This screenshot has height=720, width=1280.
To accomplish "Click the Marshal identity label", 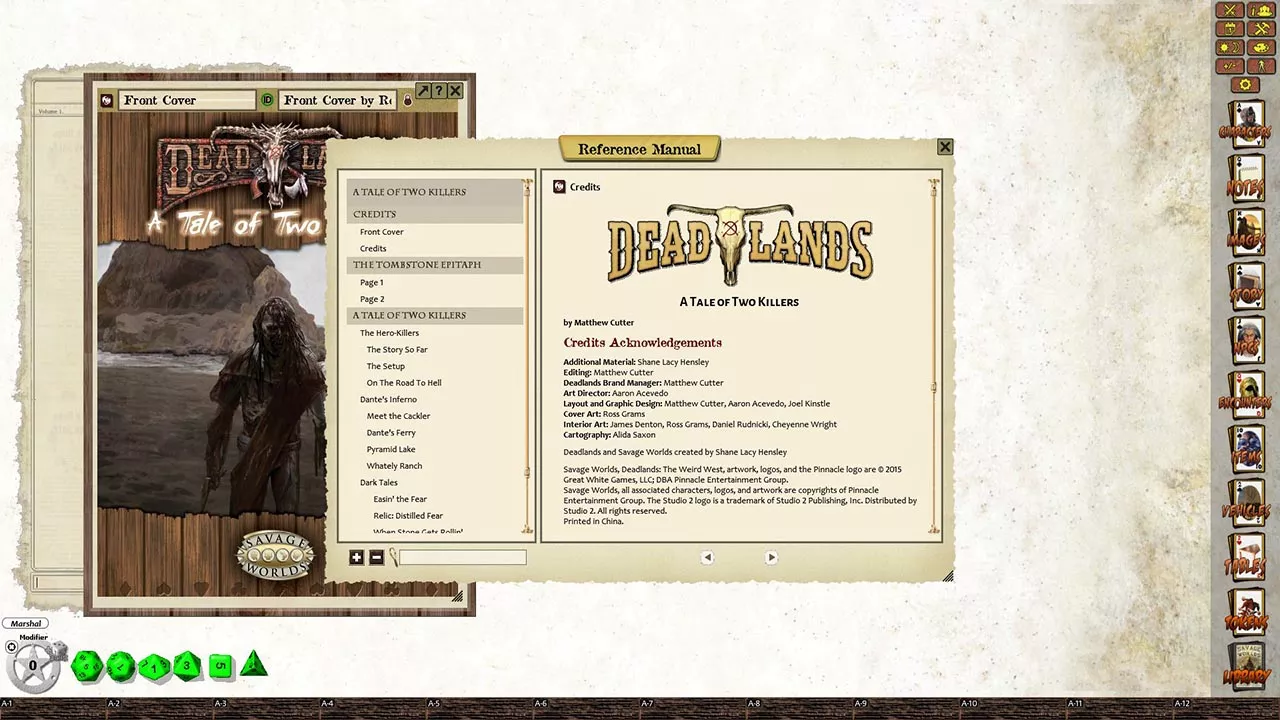I will coord(26,623).
